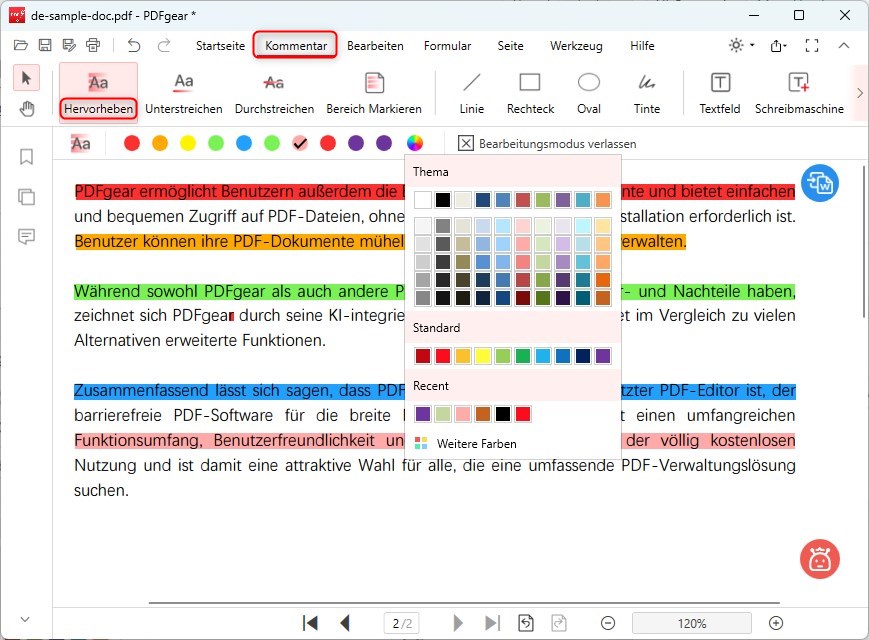Select the Unterstreichen underline tool
This screenshot has width=869, height=640.
183,93
